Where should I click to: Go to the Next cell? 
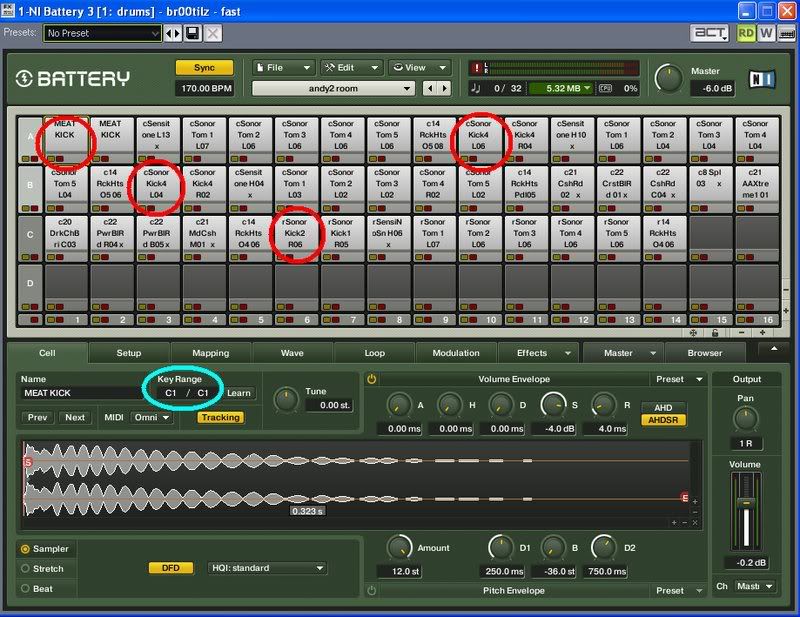click(75, 417)
